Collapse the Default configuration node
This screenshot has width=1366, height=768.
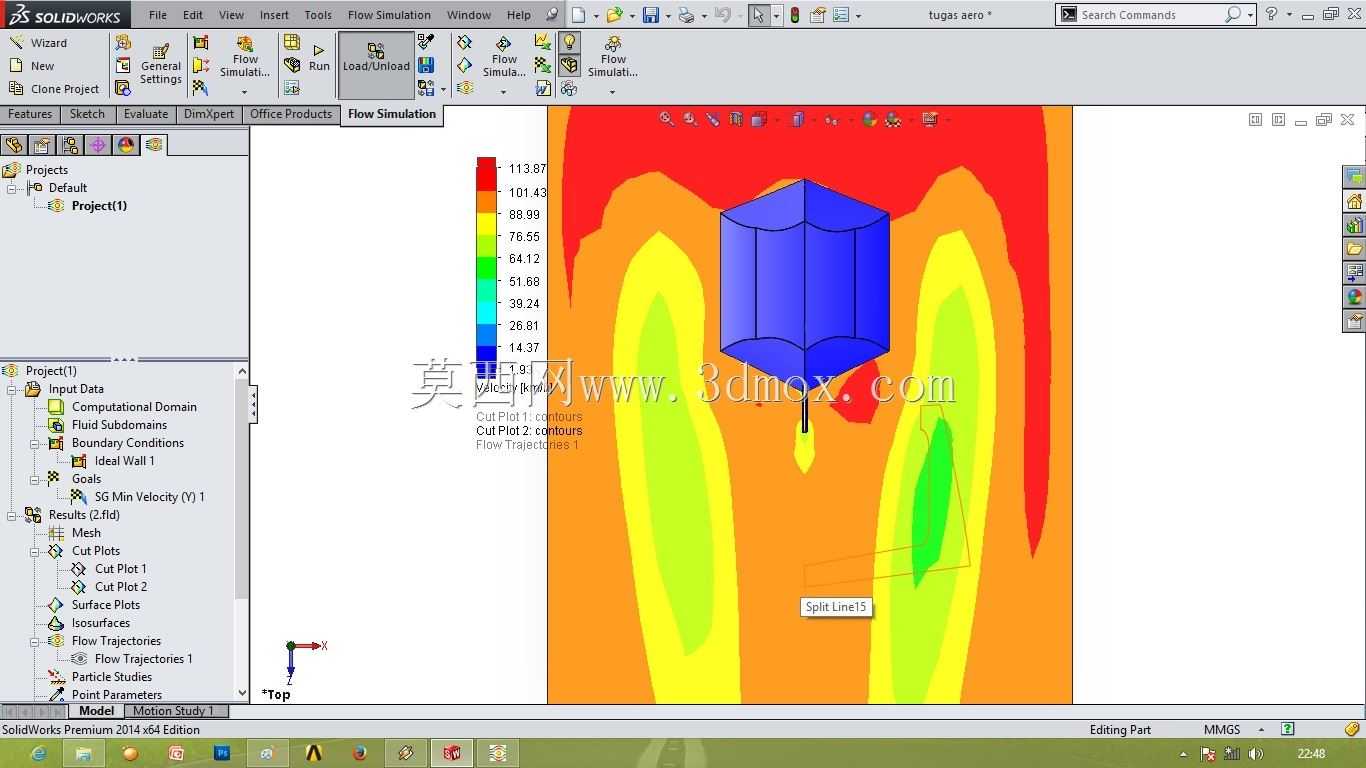coord(12,188)
